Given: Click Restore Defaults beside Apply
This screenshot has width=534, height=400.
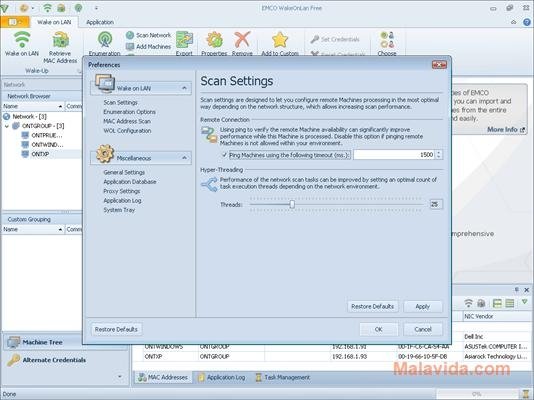Looking at the screenshot, I should (x=373, y=307).
